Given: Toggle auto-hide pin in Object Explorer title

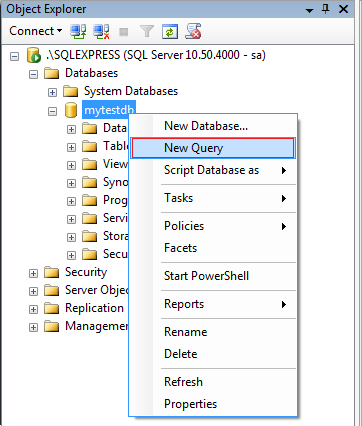Looking at the screenshot, I should coord(326,9).
